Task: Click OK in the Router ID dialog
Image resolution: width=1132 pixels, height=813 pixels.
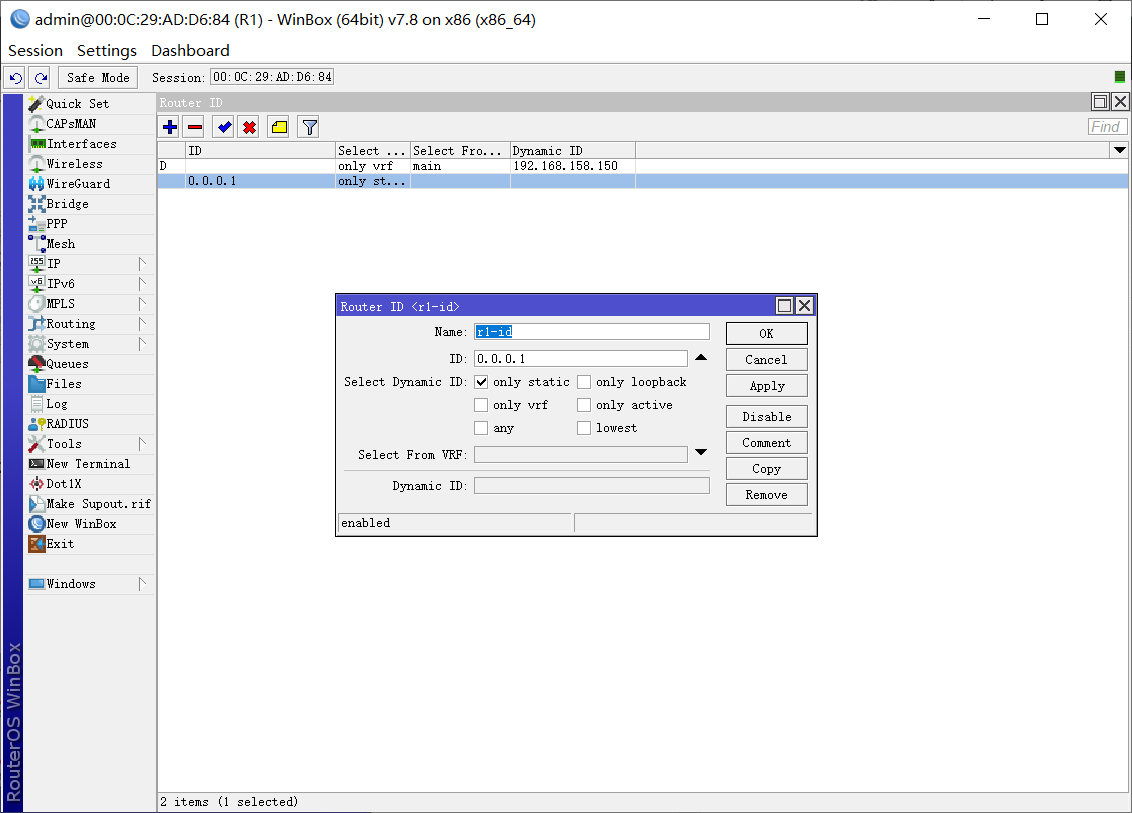Action: point(766,334)
